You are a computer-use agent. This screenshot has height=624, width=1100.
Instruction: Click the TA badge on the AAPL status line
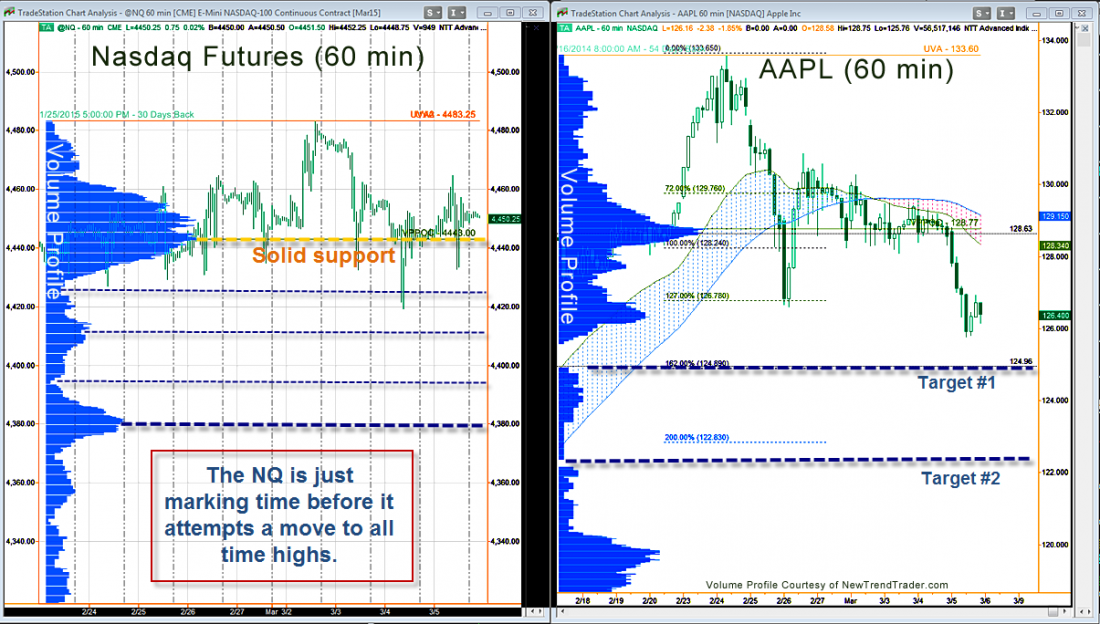[565, 29]
